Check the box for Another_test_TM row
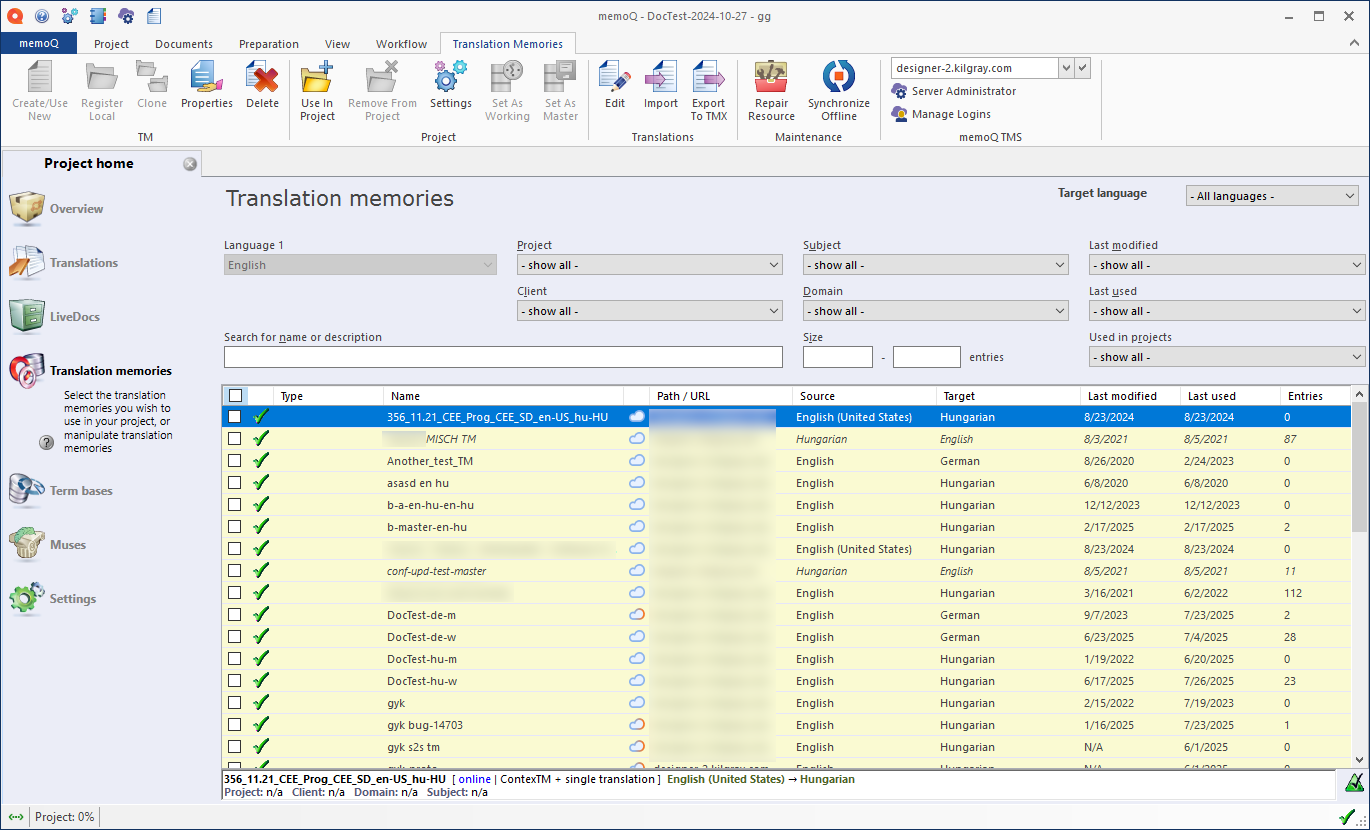 tap(234, 461)
